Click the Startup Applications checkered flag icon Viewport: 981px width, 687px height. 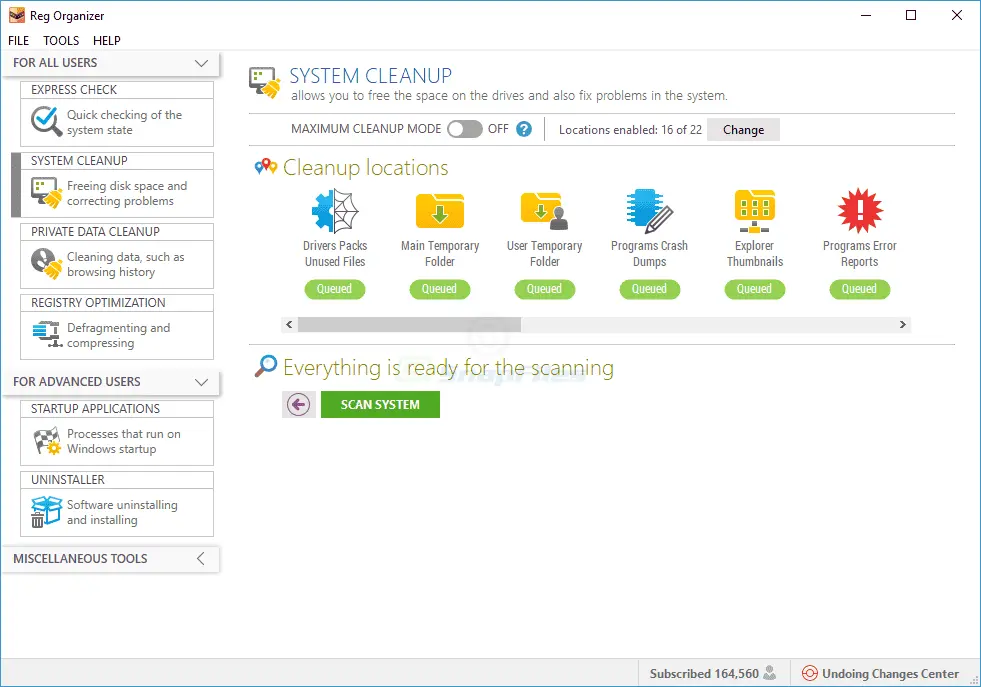pyautogui.click(x=46, y=440)
